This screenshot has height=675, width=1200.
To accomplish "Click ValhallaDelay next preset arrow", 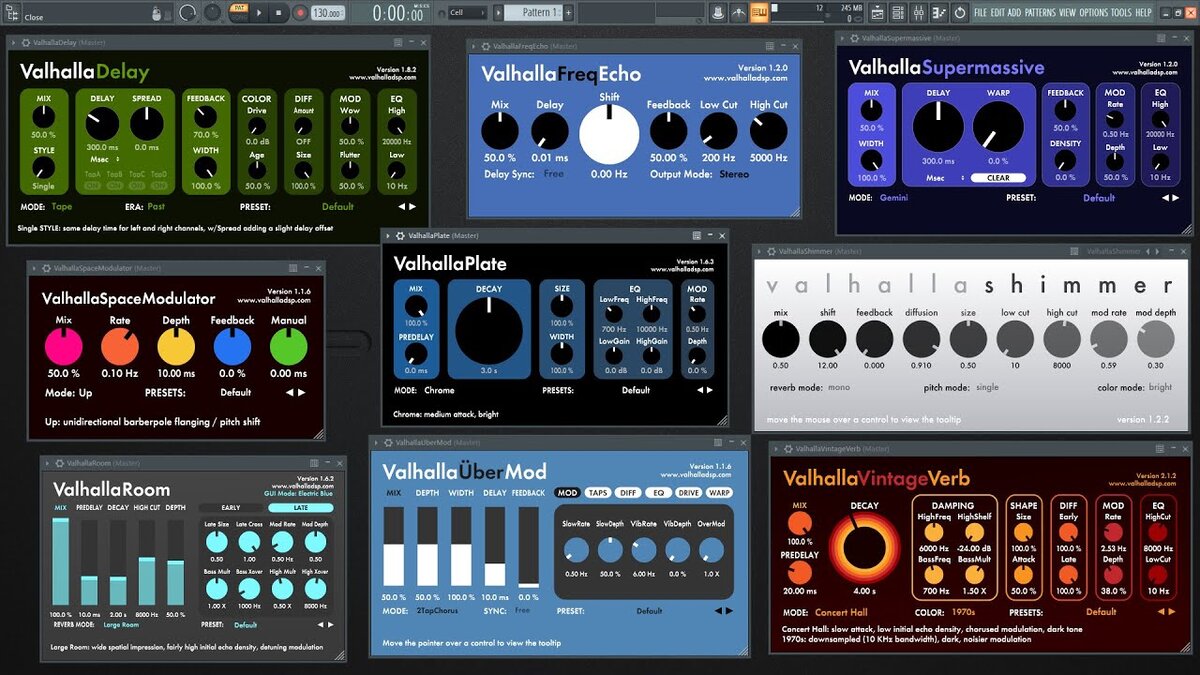I will click(412, 206).
